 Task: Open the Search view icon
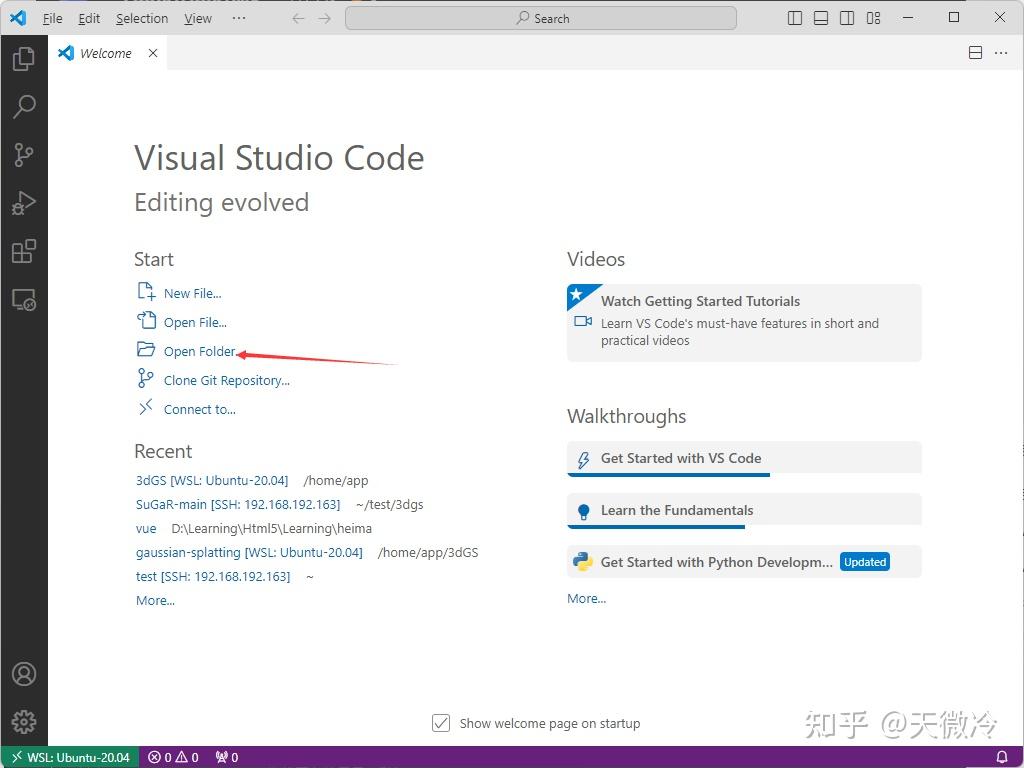click(x=24, y=106)
